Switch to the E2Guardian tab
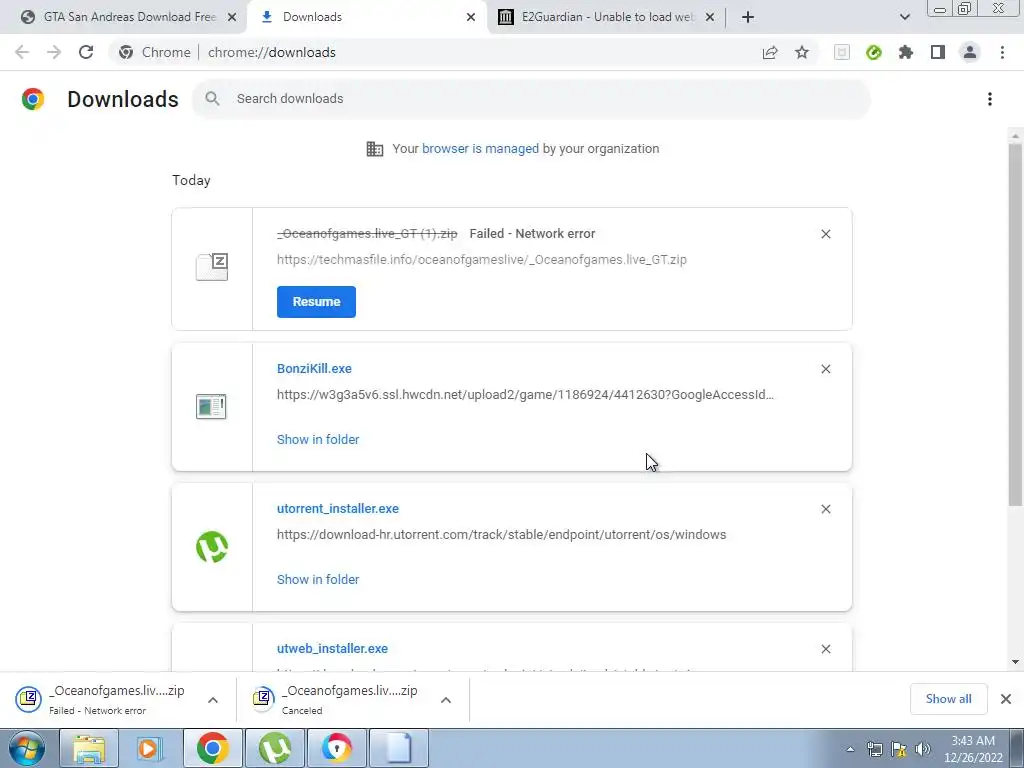Screen dimensions: 1024x768 (606, 17)
